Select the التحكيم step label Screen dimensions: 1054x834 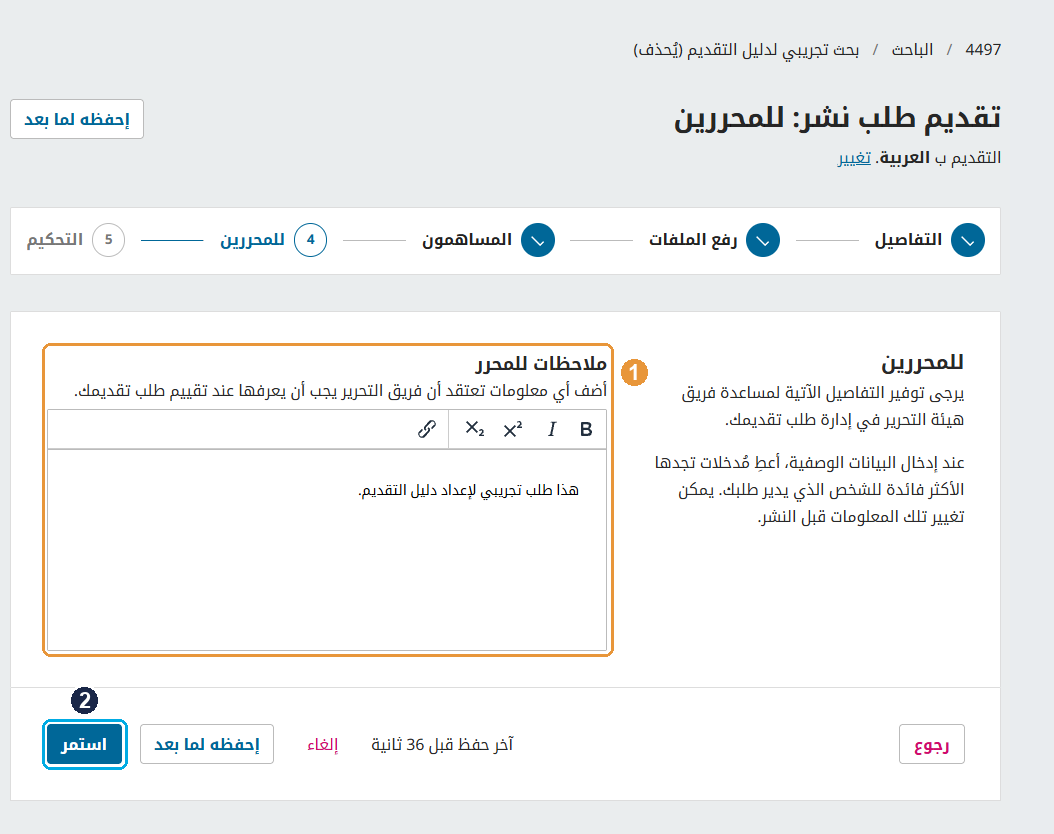click(x=54, y=240)
